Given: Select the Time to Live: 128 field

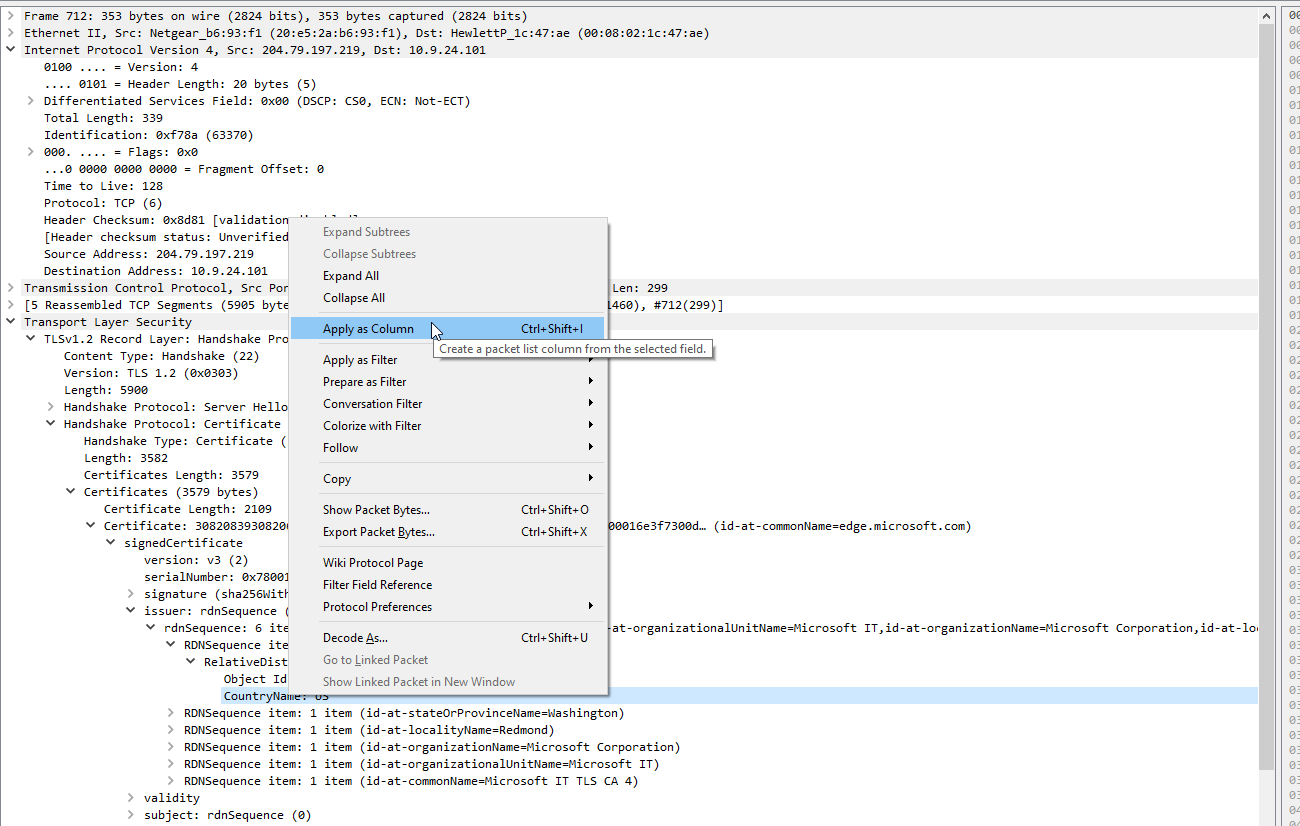Looking at the screenshot, I should 103,186.
